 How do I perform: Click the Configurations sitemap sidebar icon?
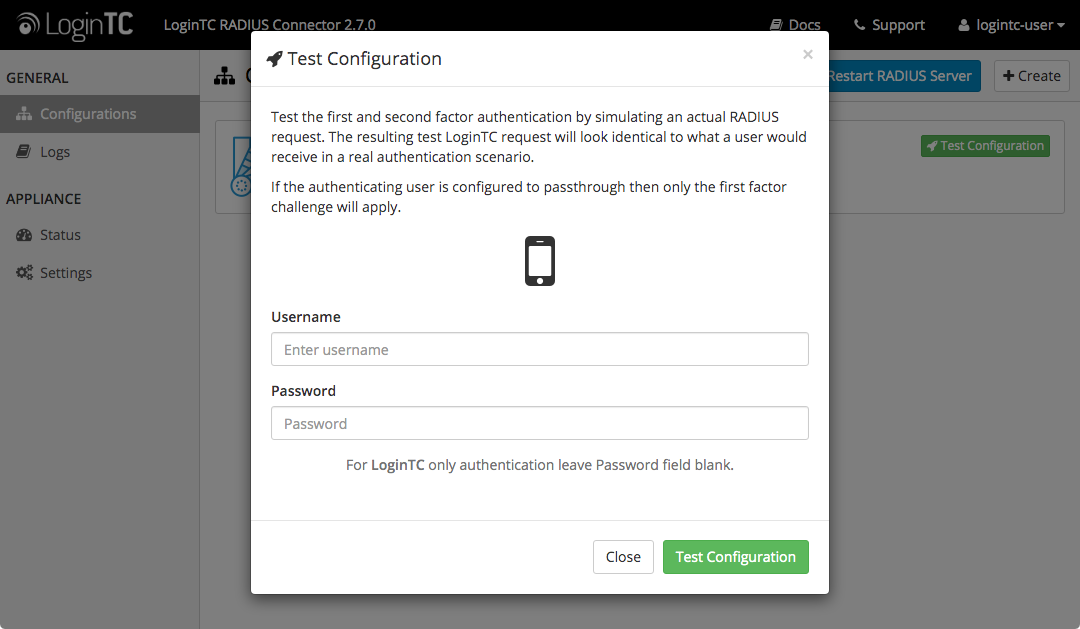pyautogui.click(x=24, y=114)
